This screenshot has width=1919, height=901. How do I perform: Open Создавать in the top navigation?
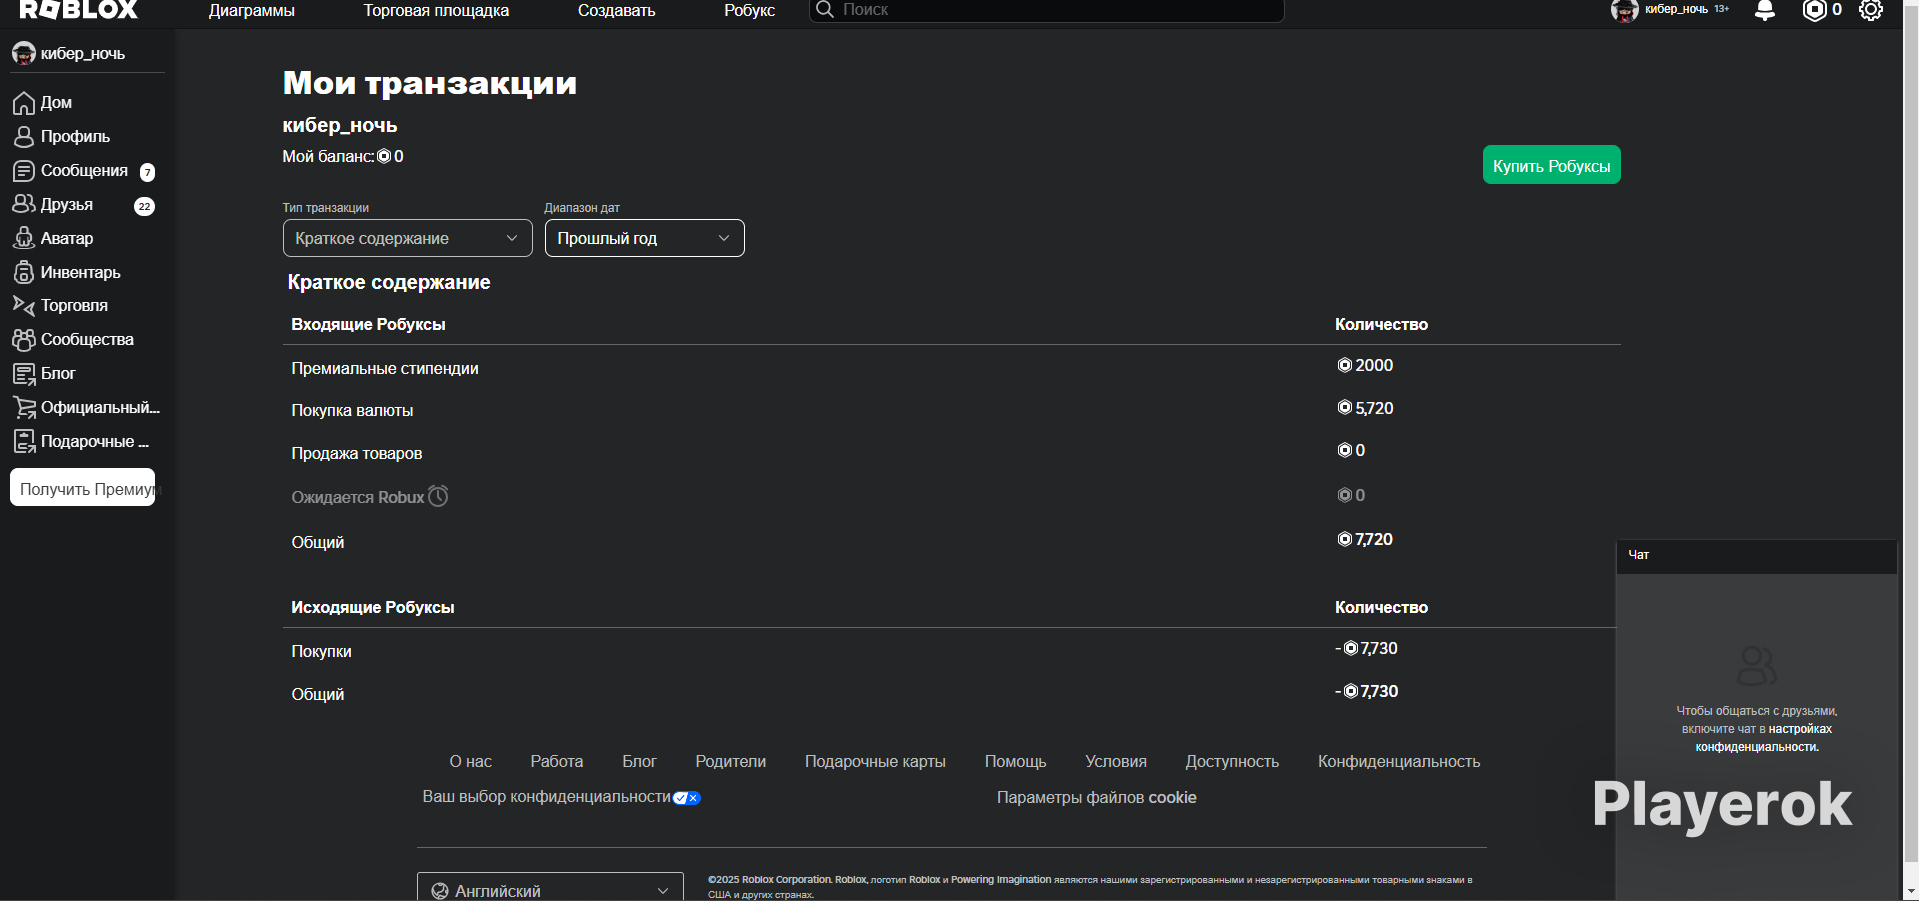tap(617, 10)
